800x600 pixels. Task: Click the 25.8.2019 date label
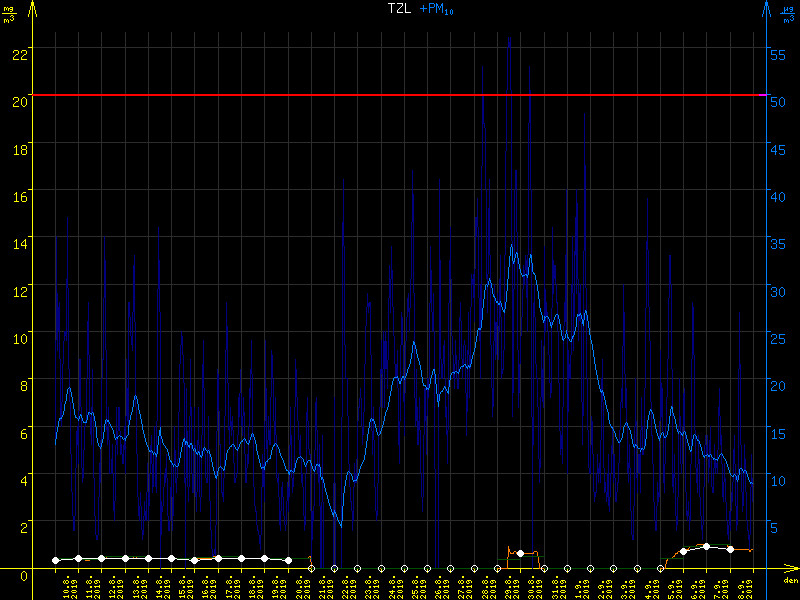(x=415, y=585)
